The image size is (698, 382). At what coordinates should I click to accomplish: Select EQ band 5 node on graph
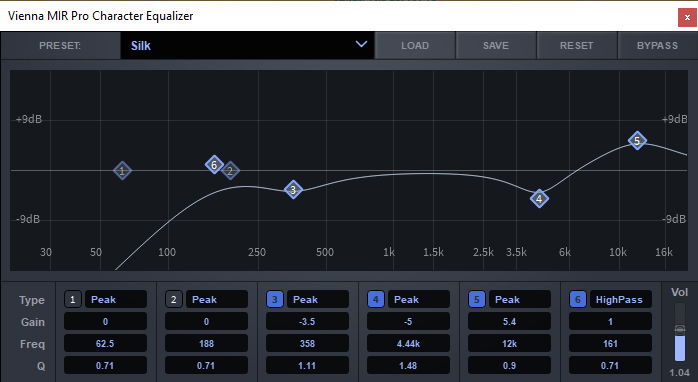(x=637, y=141)
